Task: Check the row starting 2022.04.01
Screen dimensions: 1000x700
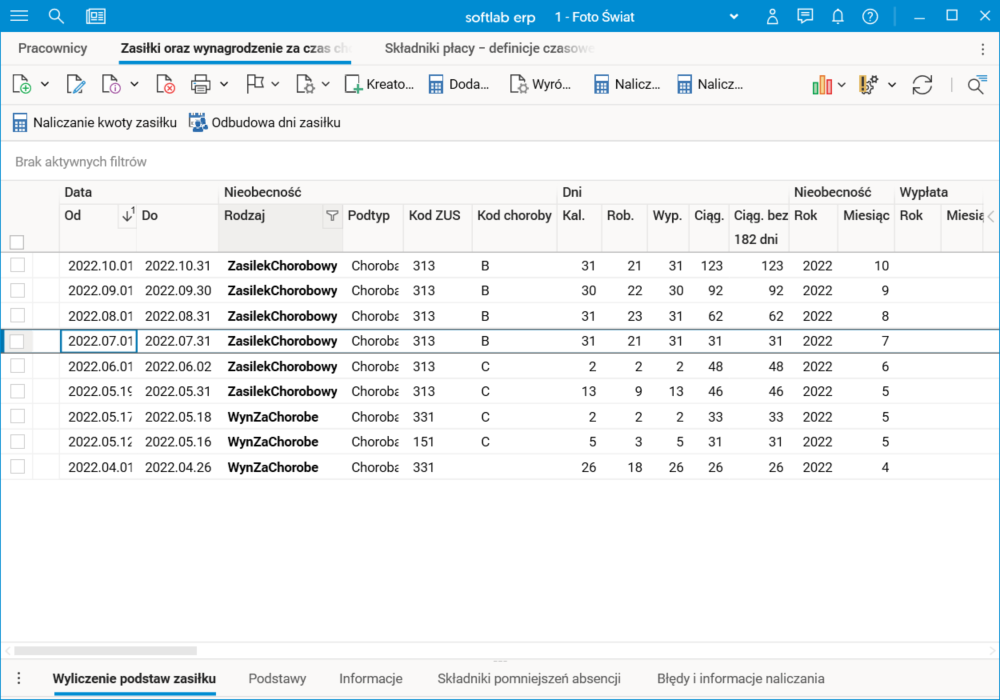Action: pos(17,467)
